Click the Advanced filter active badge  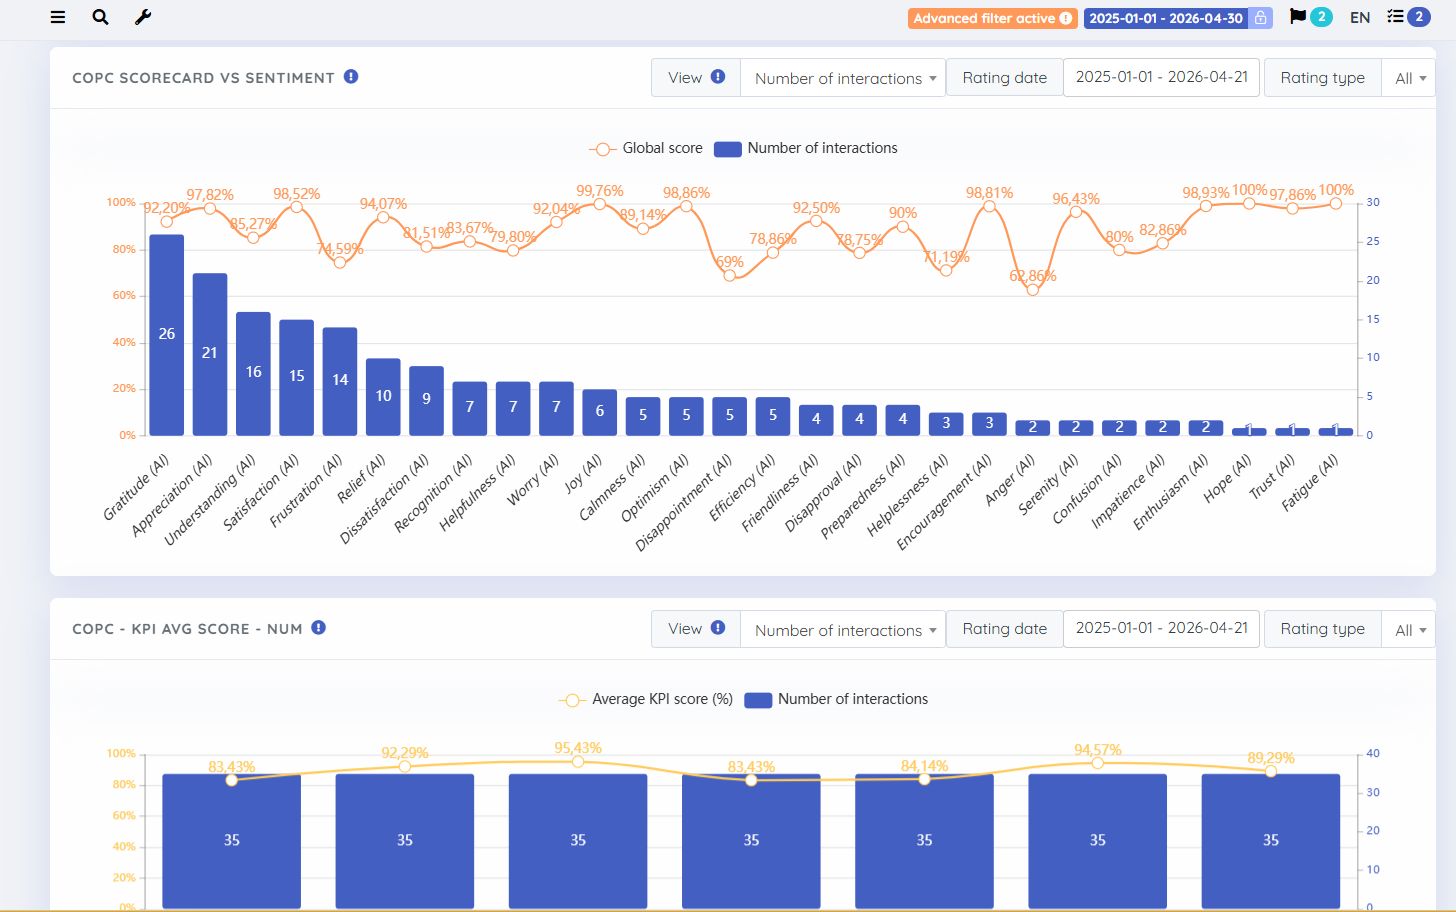tap(992, 18)
